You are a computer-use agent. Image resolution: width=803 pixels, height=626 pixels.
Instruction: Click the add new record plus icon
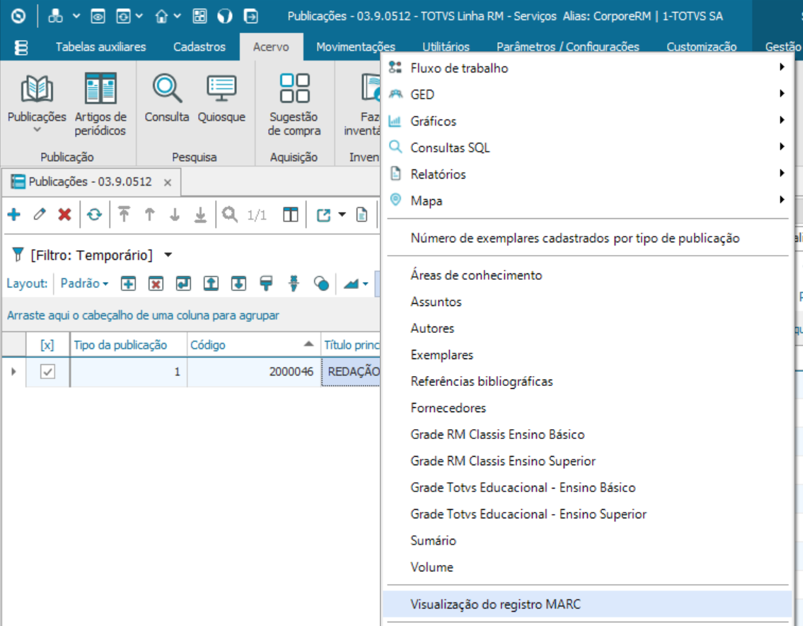[x=14, y=214]
